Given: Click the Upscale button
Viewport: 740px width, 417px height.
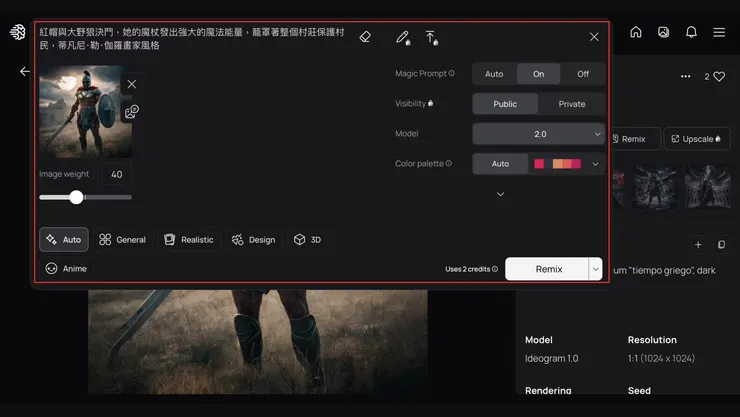Looking at the screenshot, I should [697, 139].
